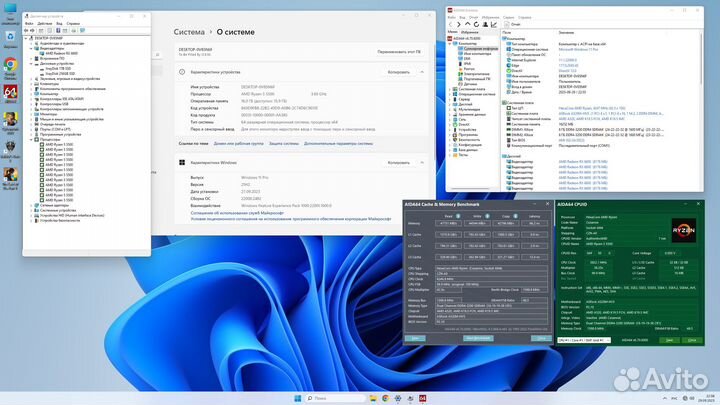The width and height of the screenshot is (720, 405).
Task: Open the Google Chrome desktop shortcut
Action: (10, 68)
